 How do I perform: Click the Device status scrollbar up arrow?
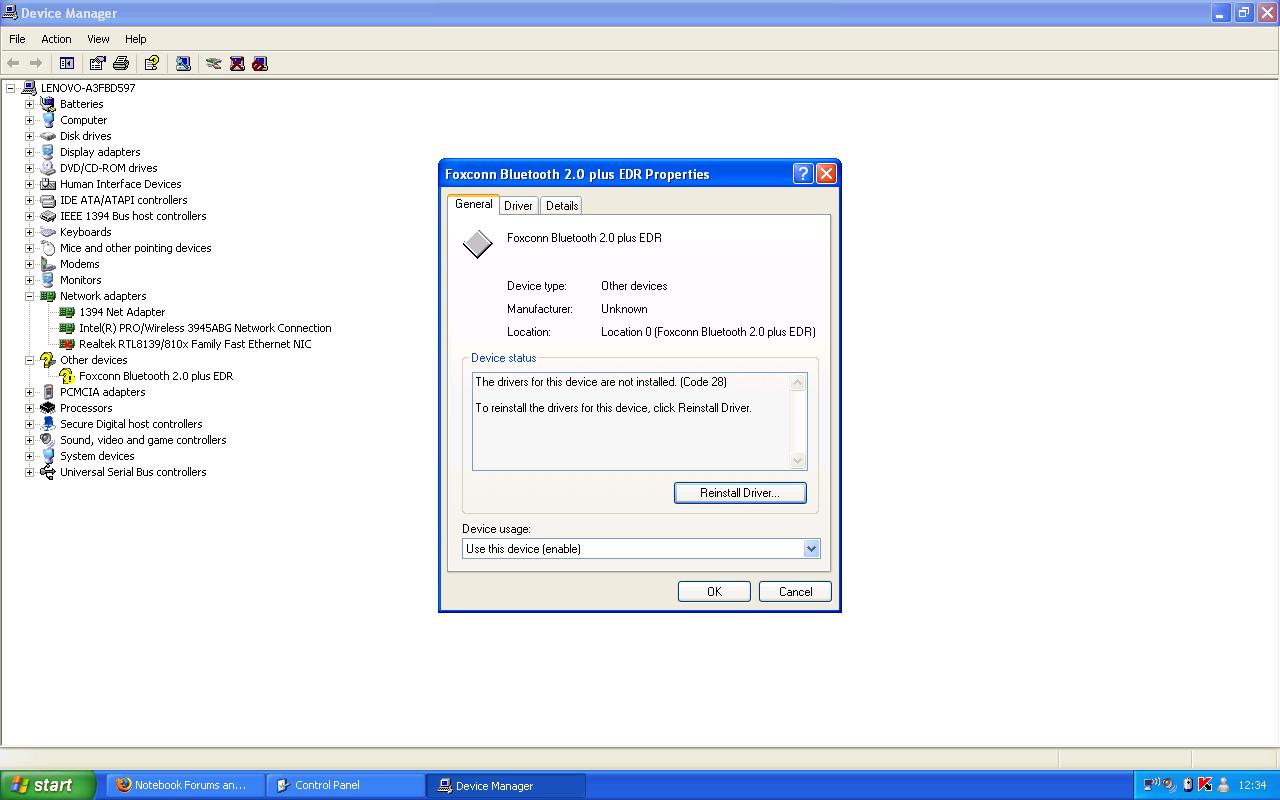798,382
